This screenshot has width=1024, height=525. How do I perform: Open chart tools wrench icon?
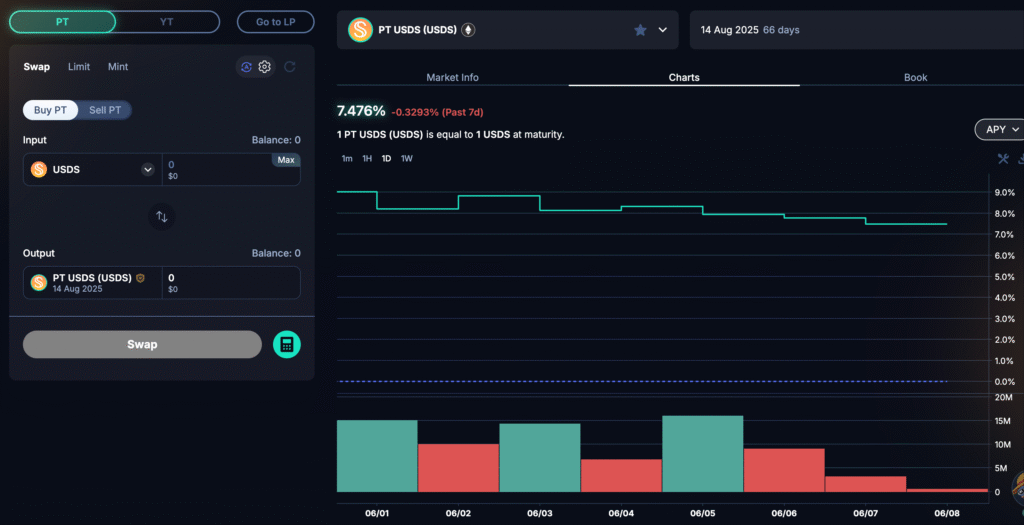(x=1003, y=159)
